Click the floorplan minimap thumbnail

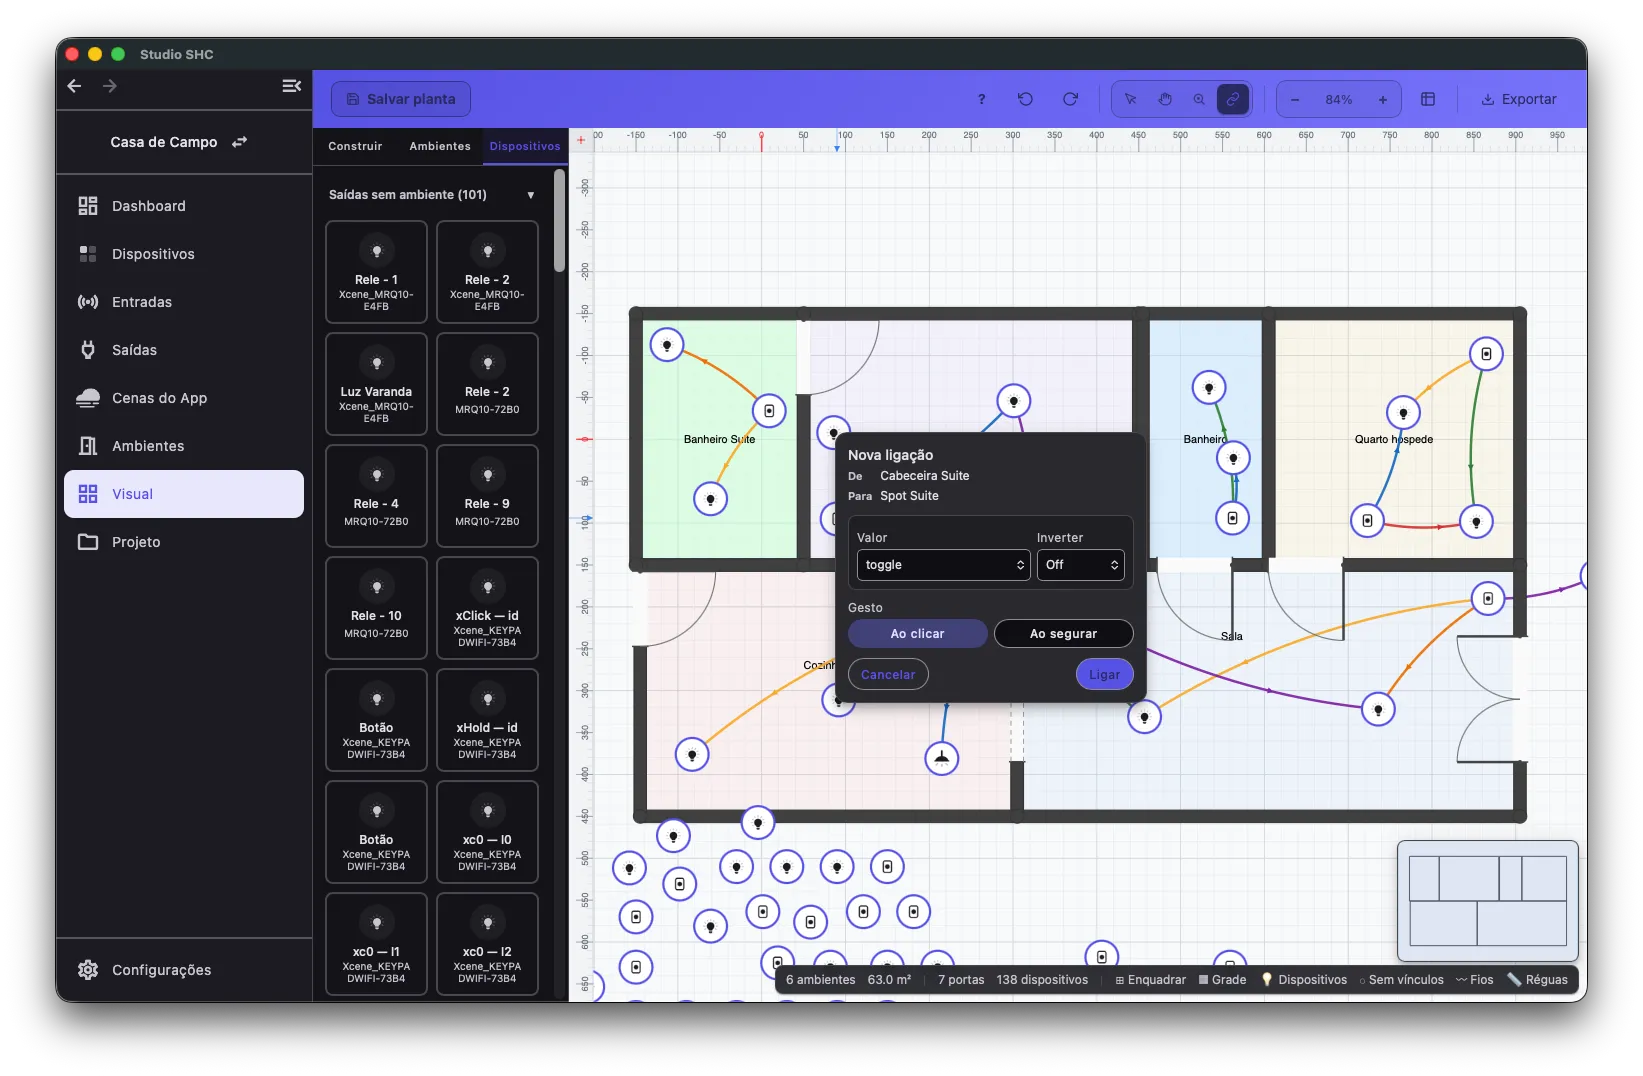1487,900
